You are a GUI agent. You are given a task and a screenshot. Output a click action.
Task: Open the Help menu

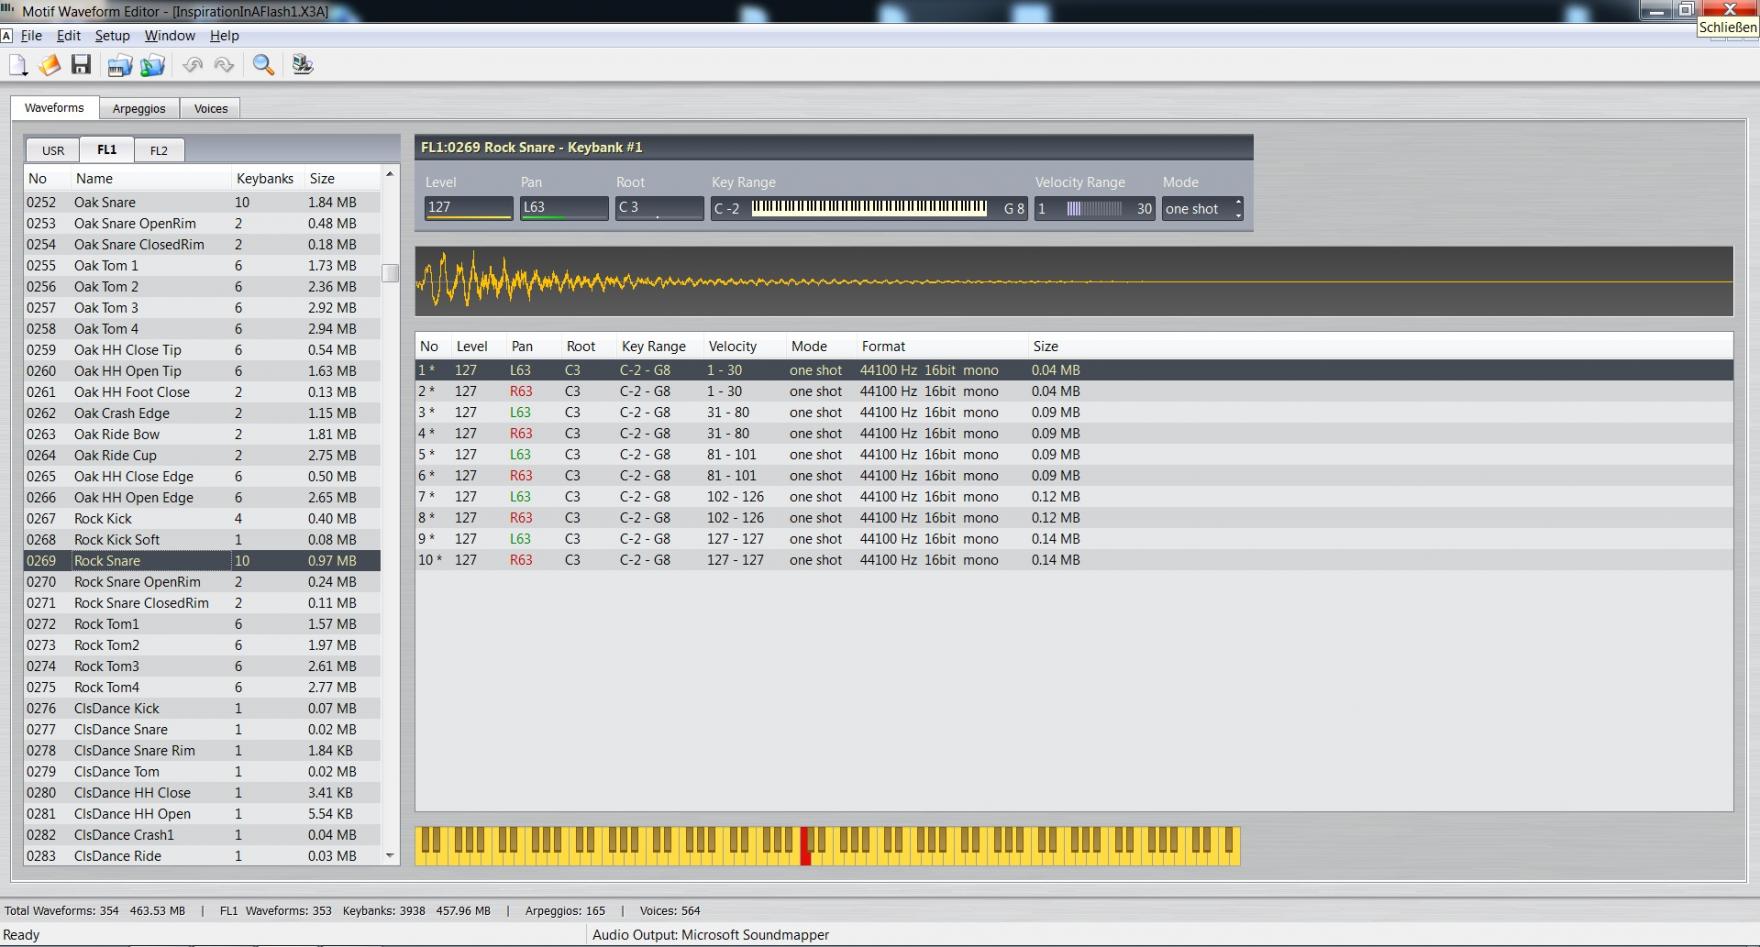coord(224,35)
